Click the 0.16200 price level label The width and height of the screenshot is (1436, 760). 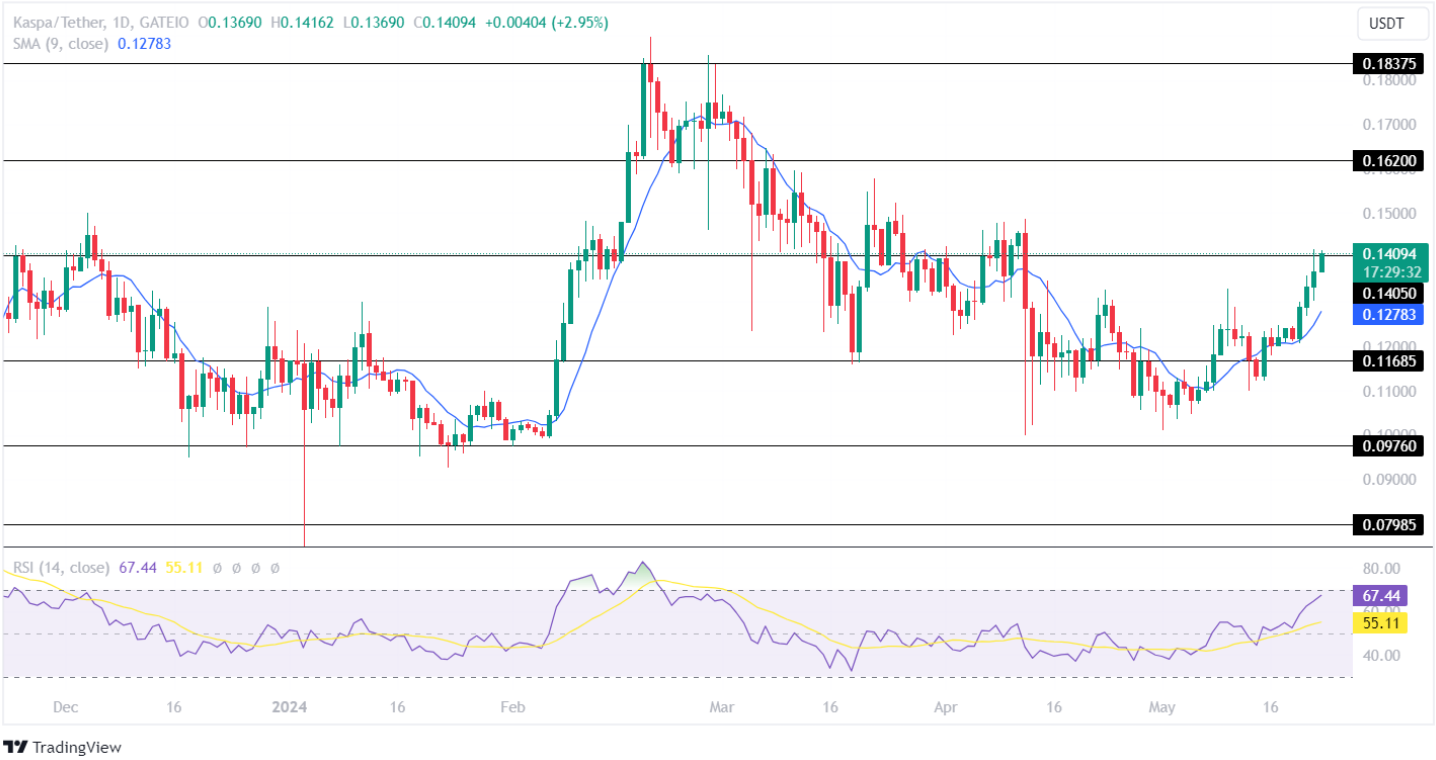coord(1388,161)
